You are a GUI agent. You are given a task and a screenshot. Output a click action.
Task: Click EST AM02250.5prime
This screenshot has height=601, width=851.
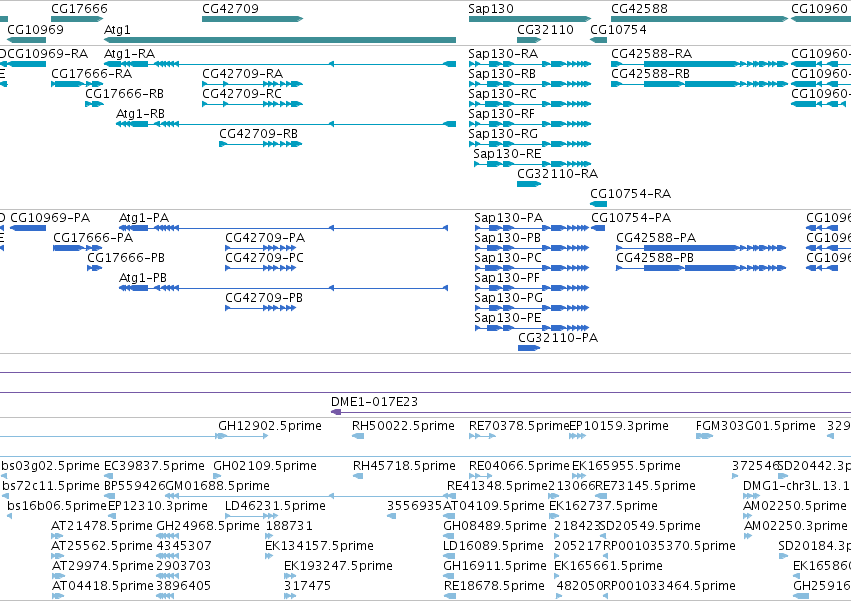tap(795, 506)
